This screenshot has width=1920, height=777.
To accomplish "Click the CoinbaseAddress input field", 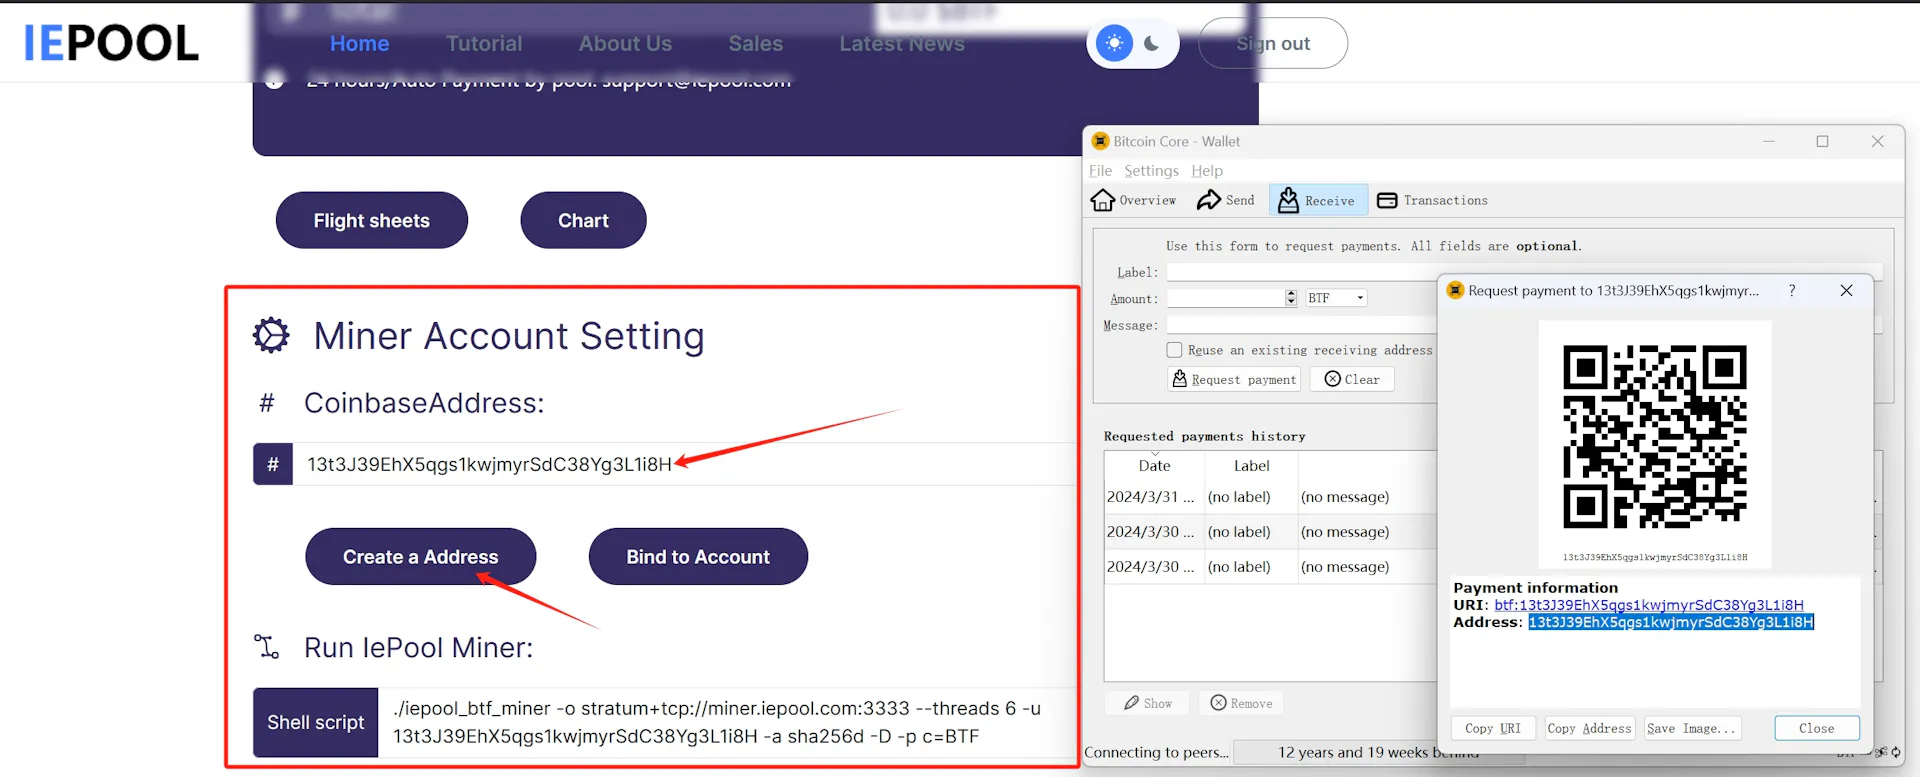I will point(684,464).
